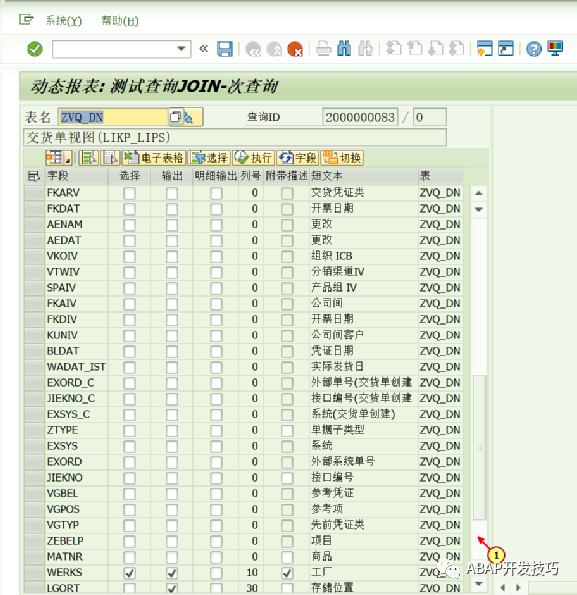Click the First Page icon
This screenshot has width=577, height=595.
394,49
